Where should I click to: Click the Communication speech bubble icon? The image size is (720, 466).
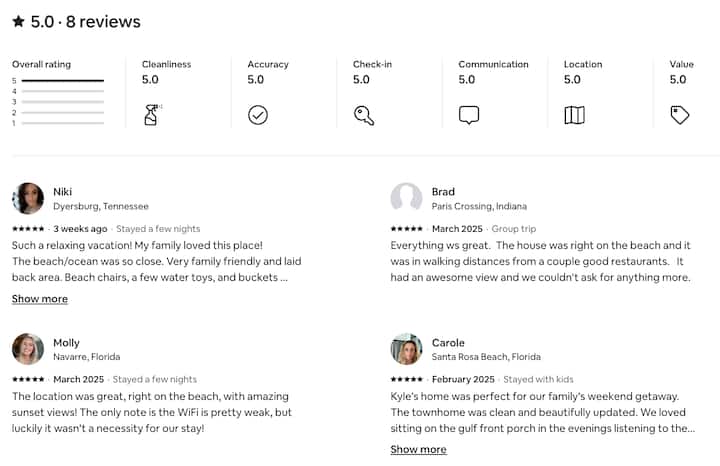click(x=469, y=115)
